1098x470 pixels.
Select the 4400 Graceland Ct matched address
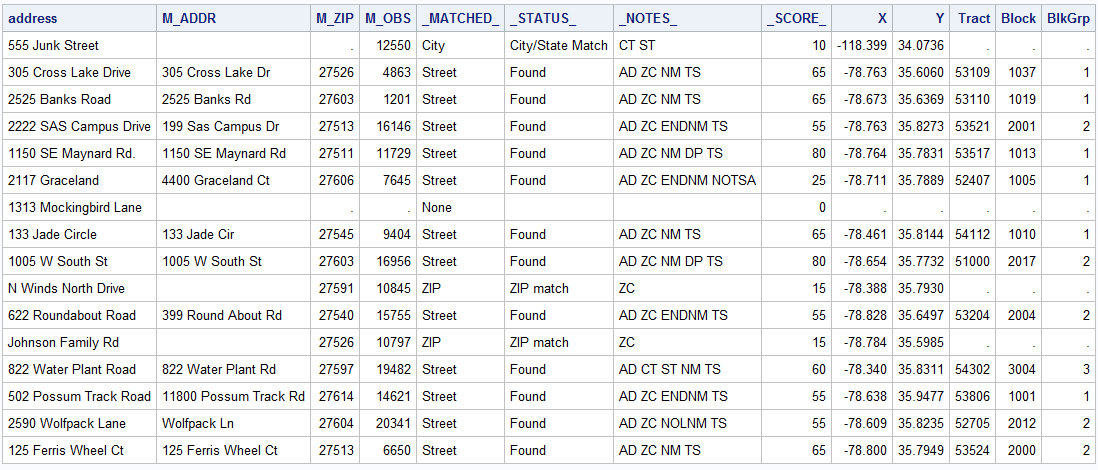coord(219,181)
